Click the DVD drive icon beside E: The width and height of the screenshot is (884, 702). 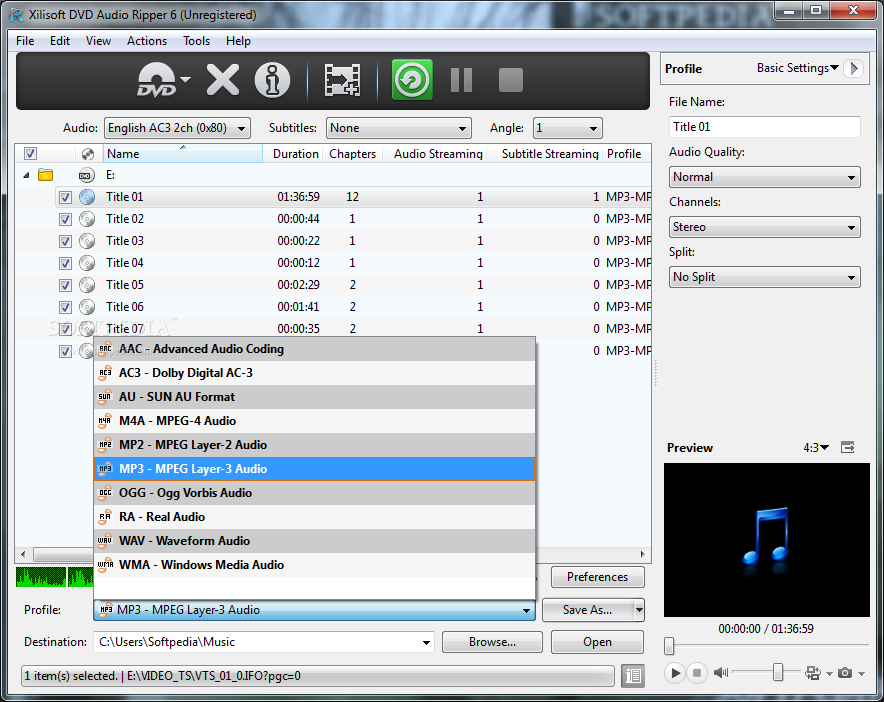coord(86,175)
